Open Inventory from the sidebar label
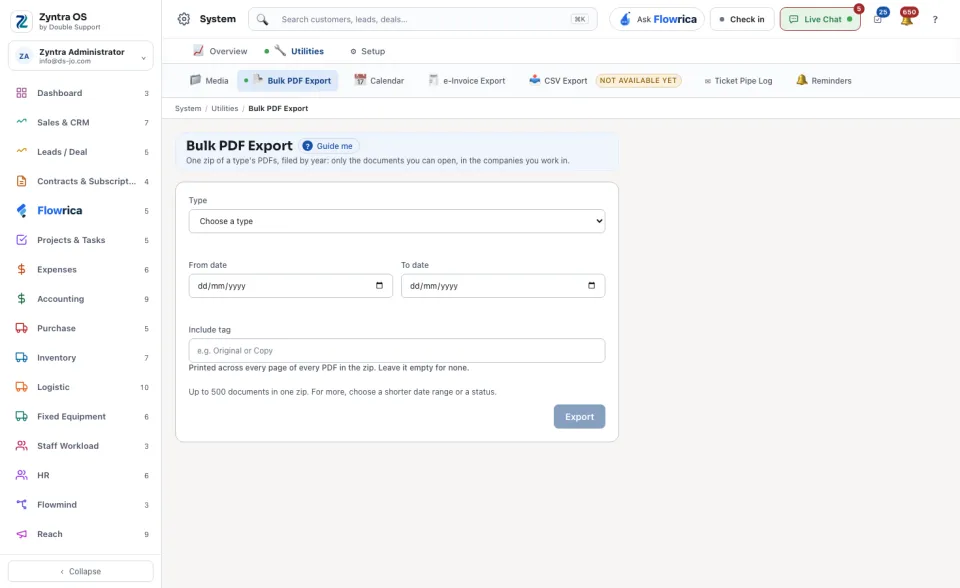This screenshot has height=588, width=960. coord(56,358)
